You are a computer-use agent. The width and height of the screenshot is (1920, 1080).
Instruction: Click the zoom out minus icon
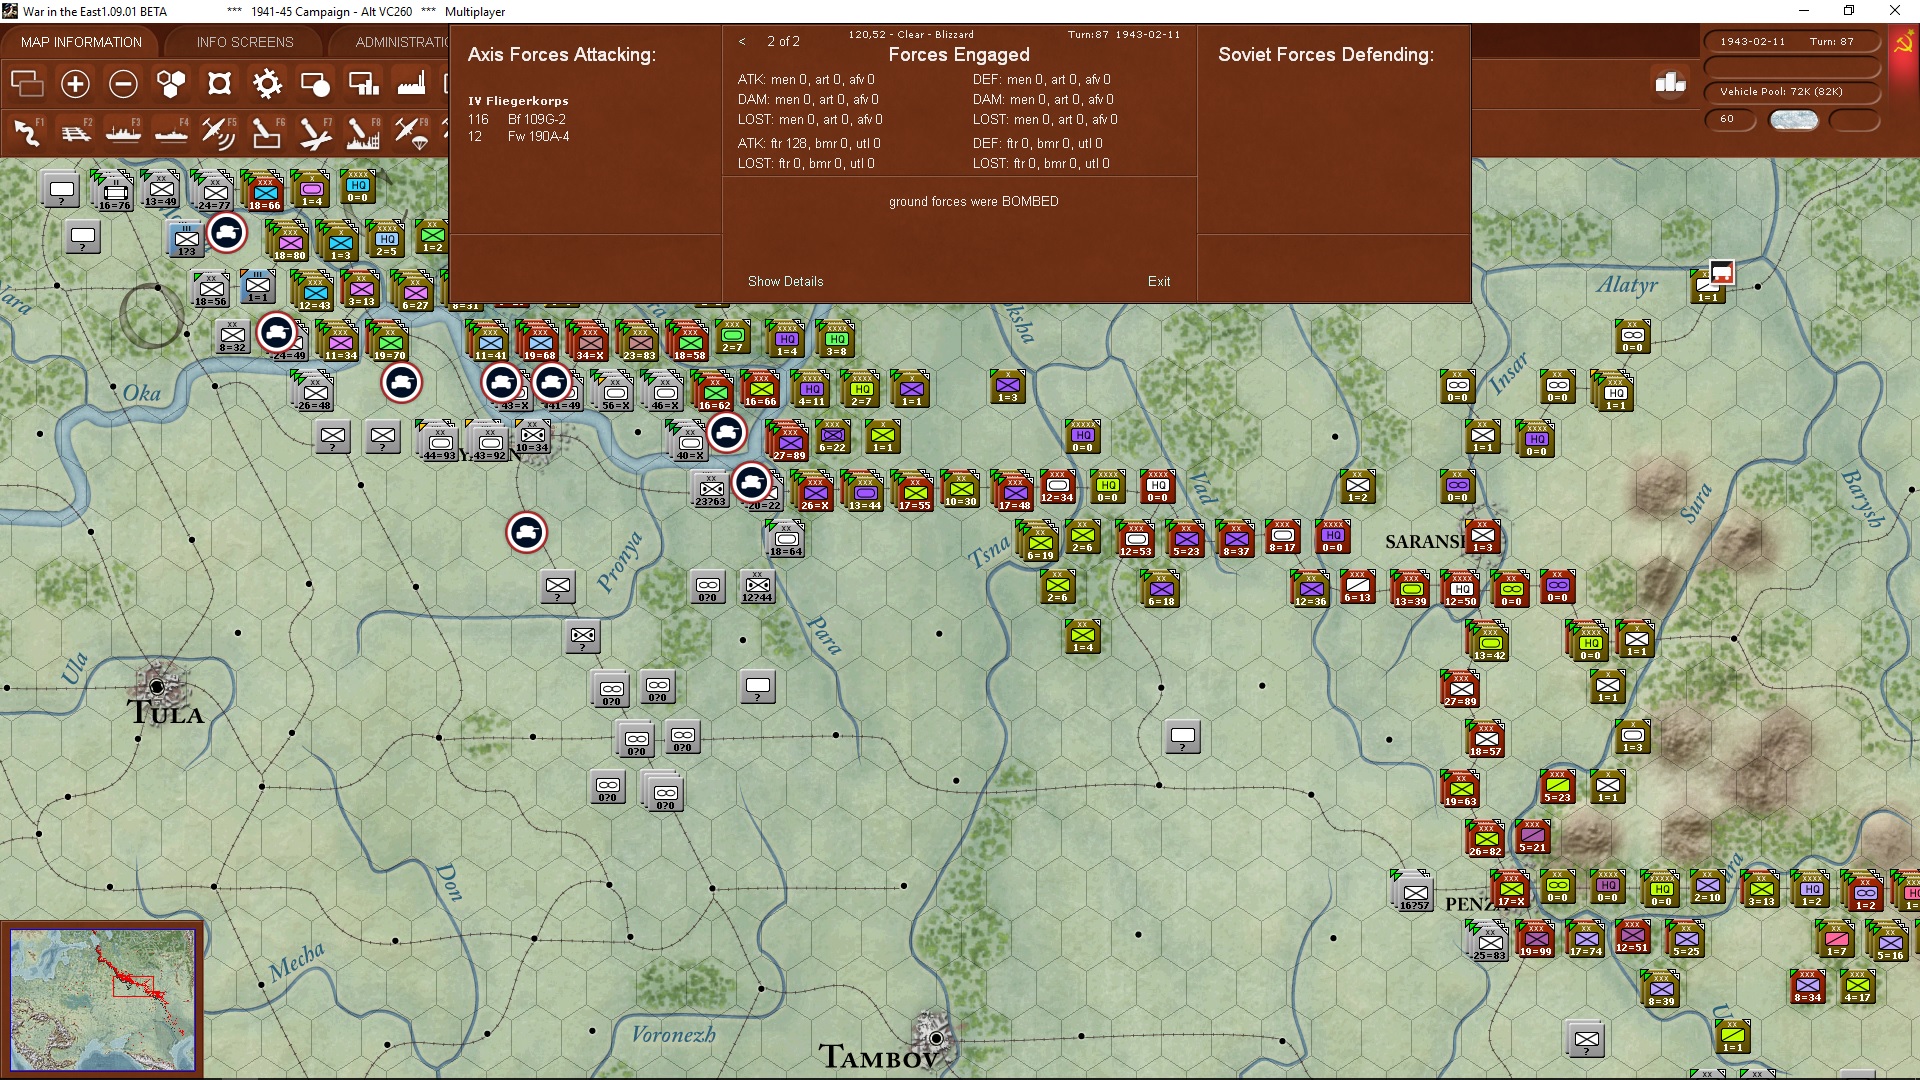click(x=123, y=84)
